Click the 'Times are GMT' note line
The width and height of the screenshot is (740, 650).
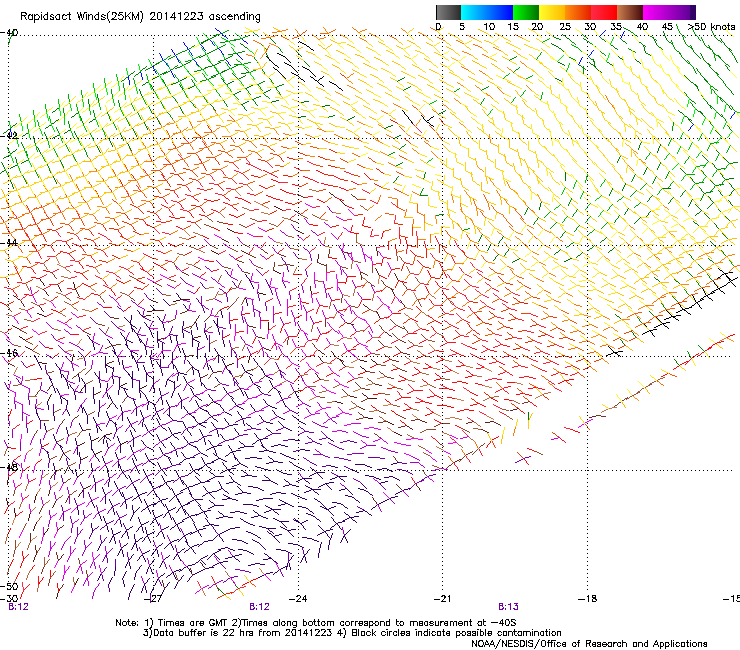point(316,623)
